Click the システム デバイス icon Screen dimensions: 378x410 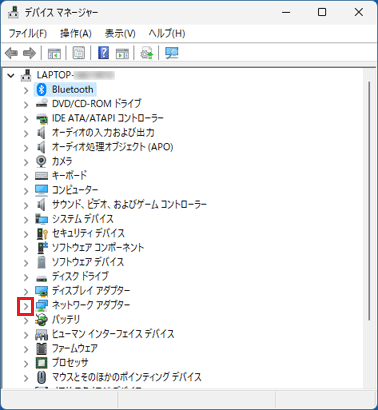(41, 219)
